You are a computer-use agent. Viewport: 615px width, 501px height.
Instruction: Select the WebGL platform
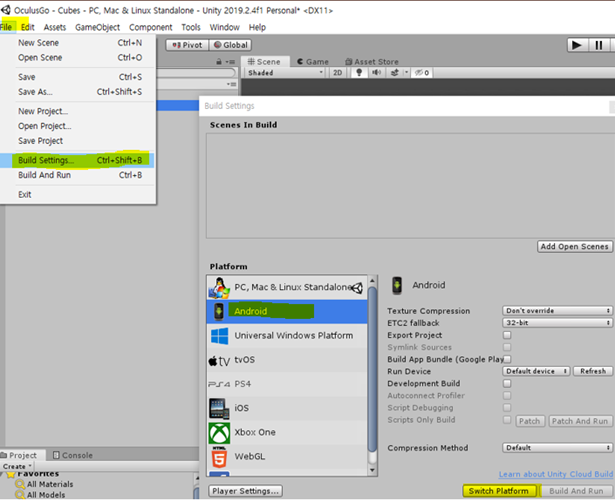click(287, 457)
